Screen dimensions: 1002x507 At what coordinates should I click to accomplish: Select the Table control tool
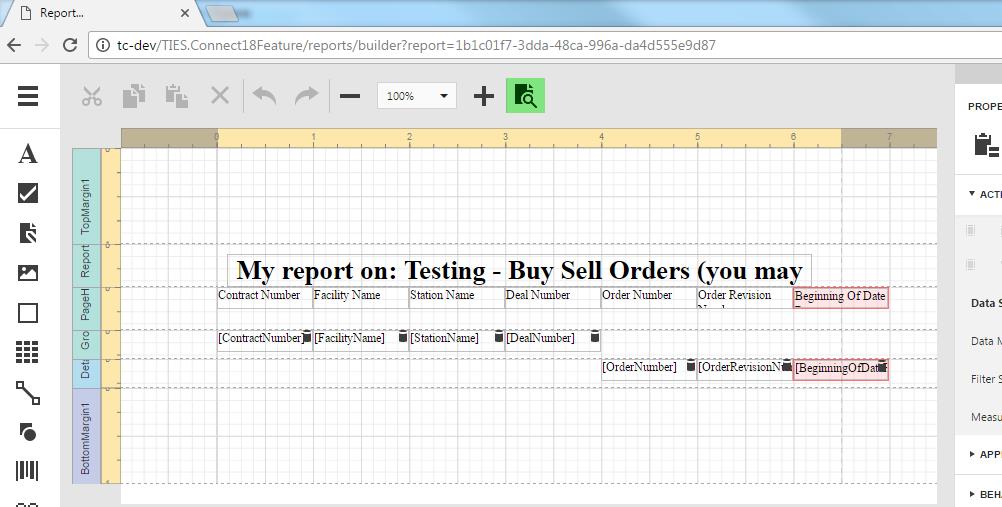click(28, 352)
